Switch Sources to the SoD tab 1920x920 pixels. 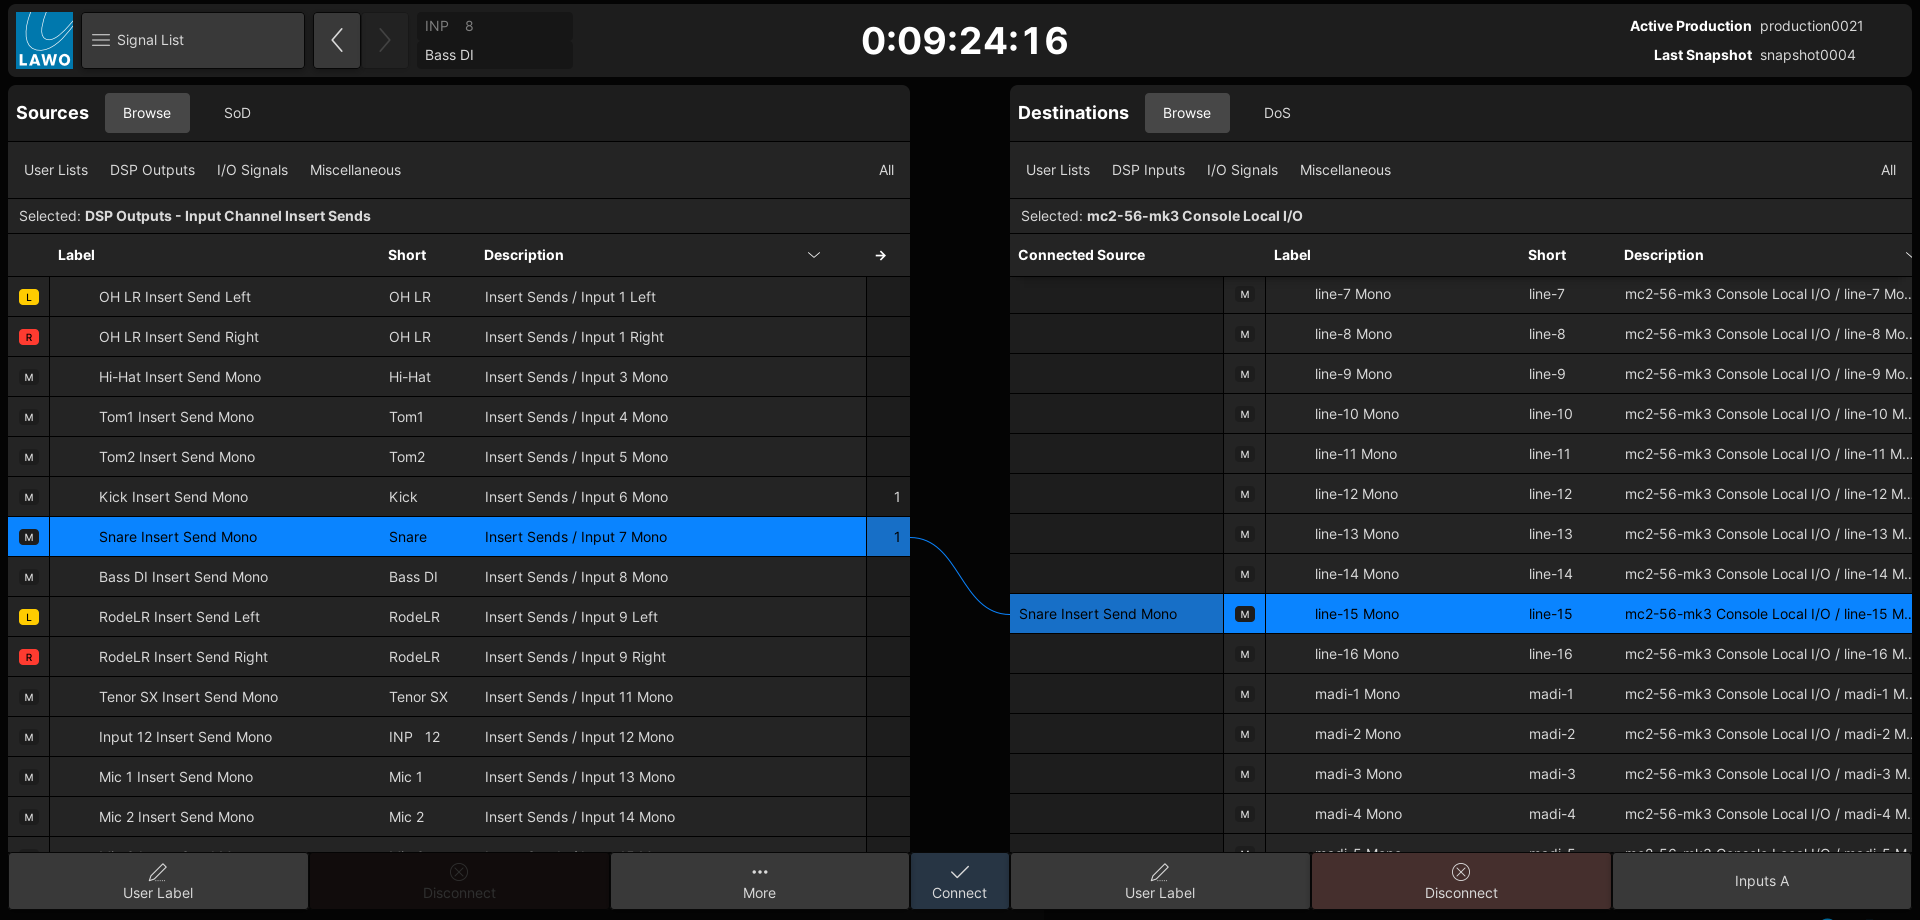[237, 113]
